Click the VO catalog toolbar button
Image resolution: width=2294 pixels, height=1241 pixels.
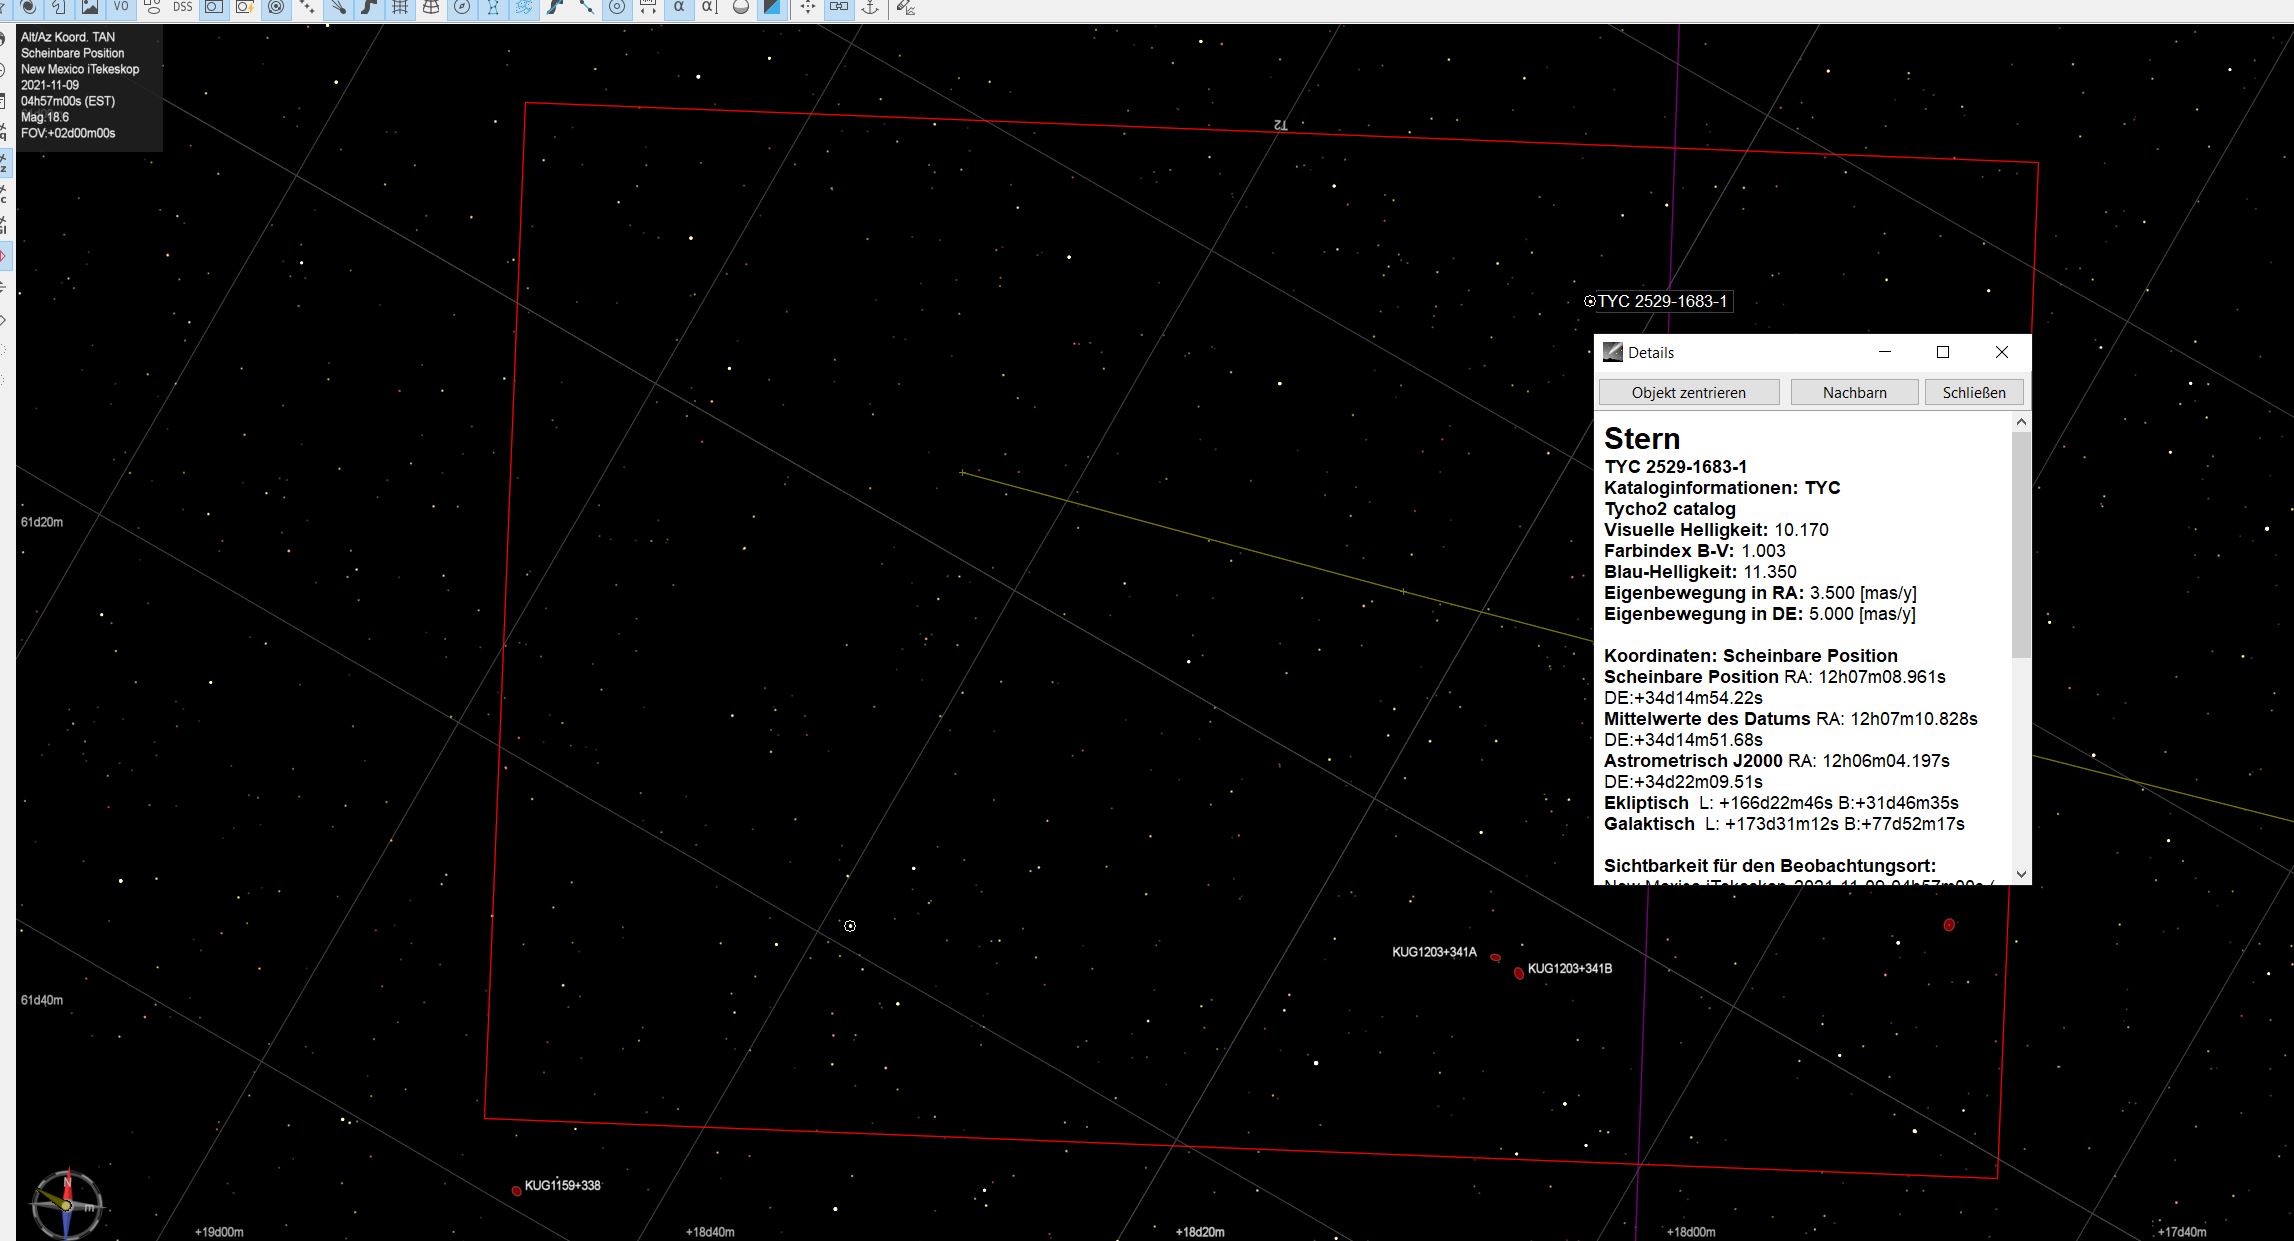click(121, 7)
